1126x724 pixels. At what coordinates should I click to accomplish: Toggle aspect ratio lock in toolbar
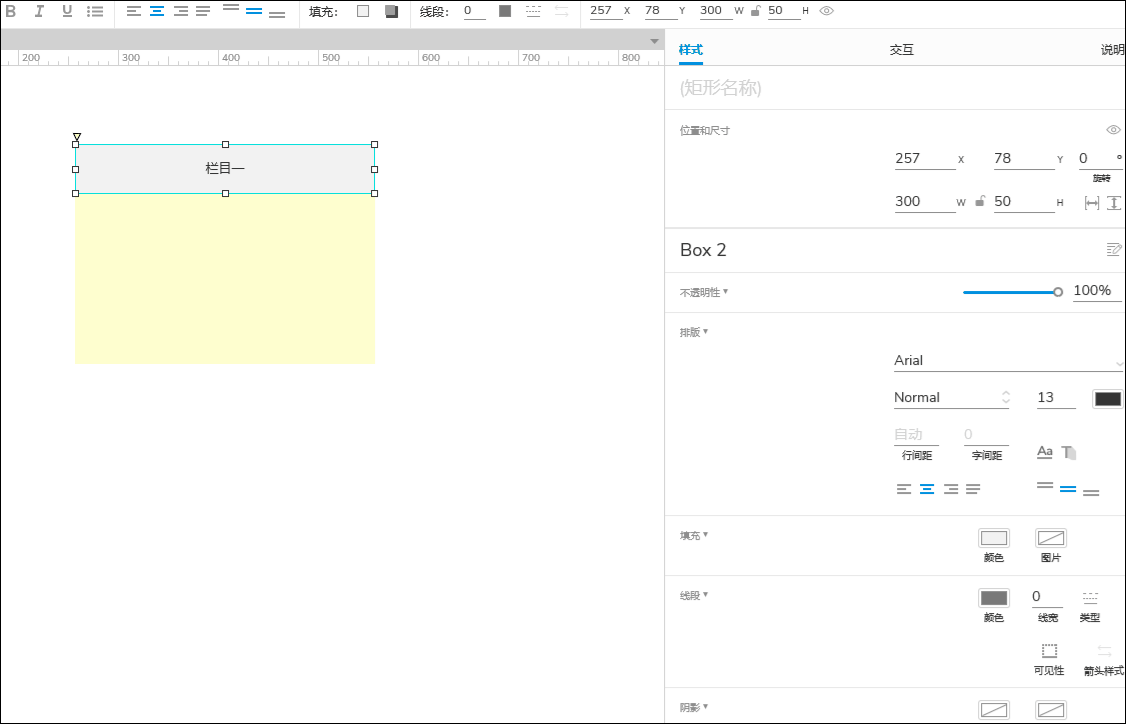click(x=755, y=11)
